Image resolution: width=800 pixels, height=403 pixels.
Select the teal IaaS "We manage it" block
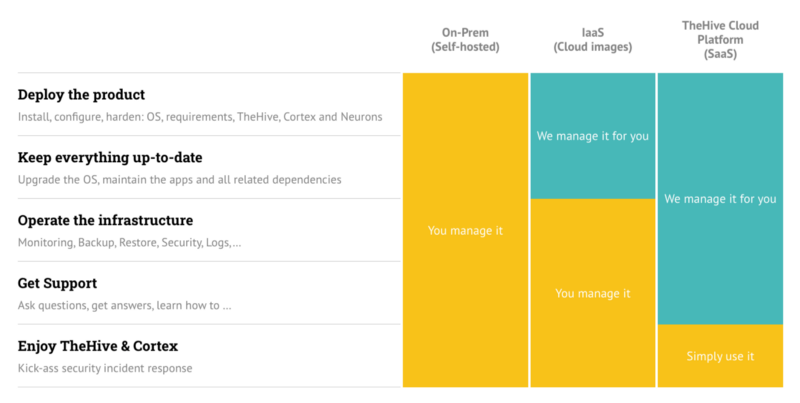coord(592,136)
